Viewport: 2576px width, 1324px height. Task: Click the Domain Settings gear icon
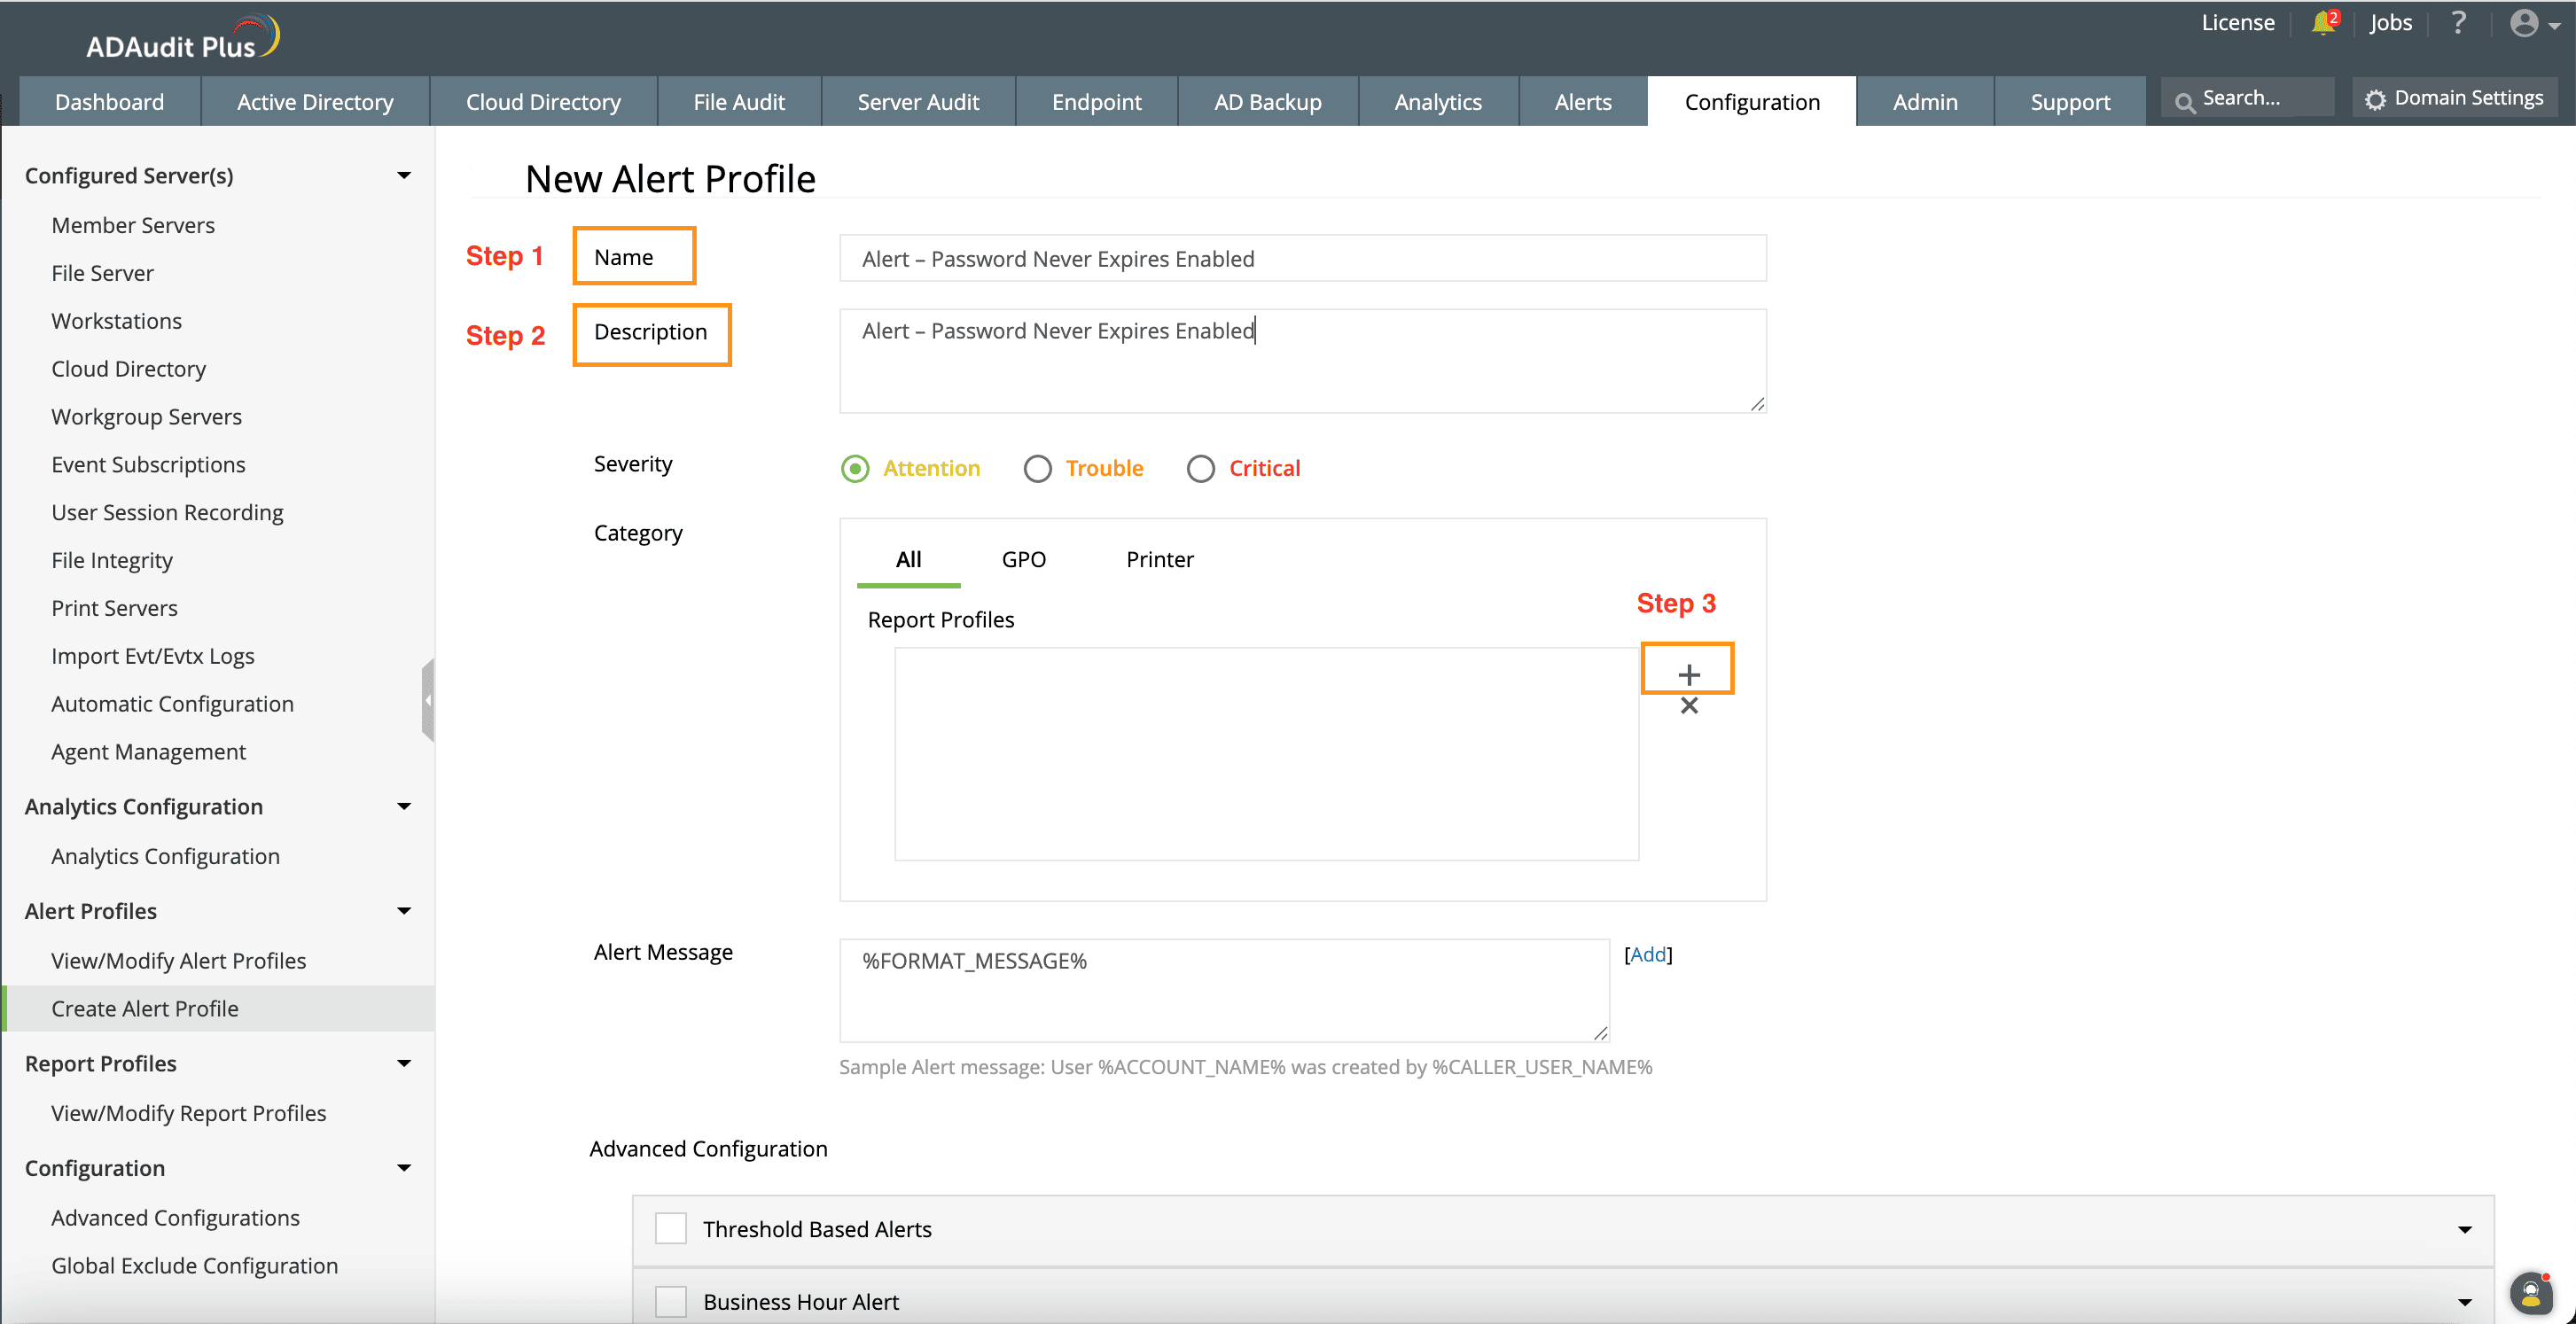pos(2375,99)
